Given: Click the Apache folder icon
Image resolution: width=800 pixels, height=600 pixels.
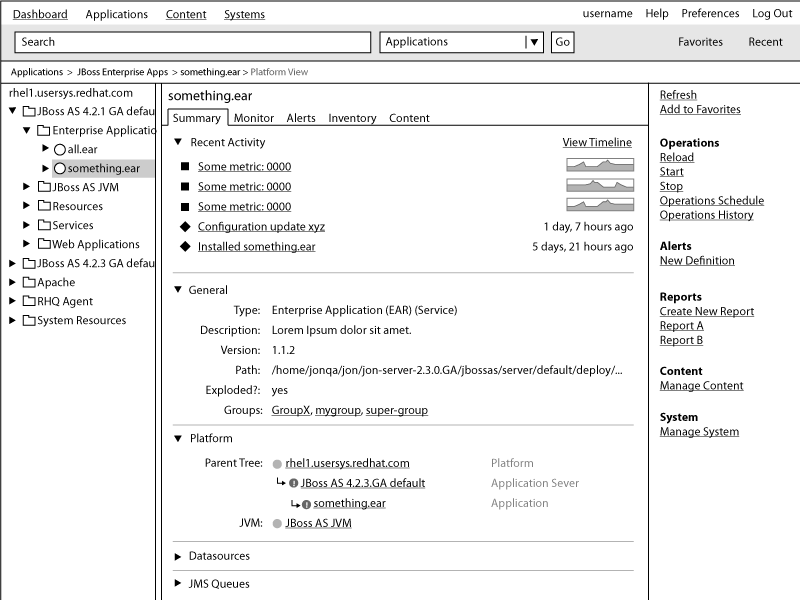Looking at the screenshot, I should click(x=29, y=282).
